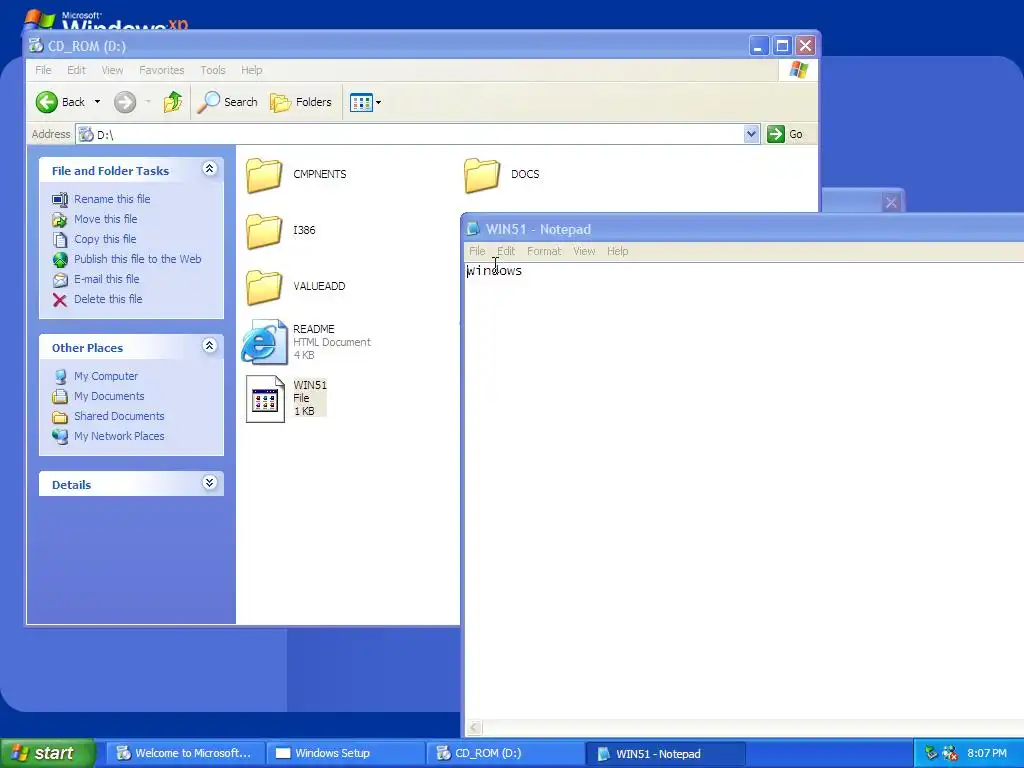
Task: Open the Start menu
Action: tap(47, 753)
